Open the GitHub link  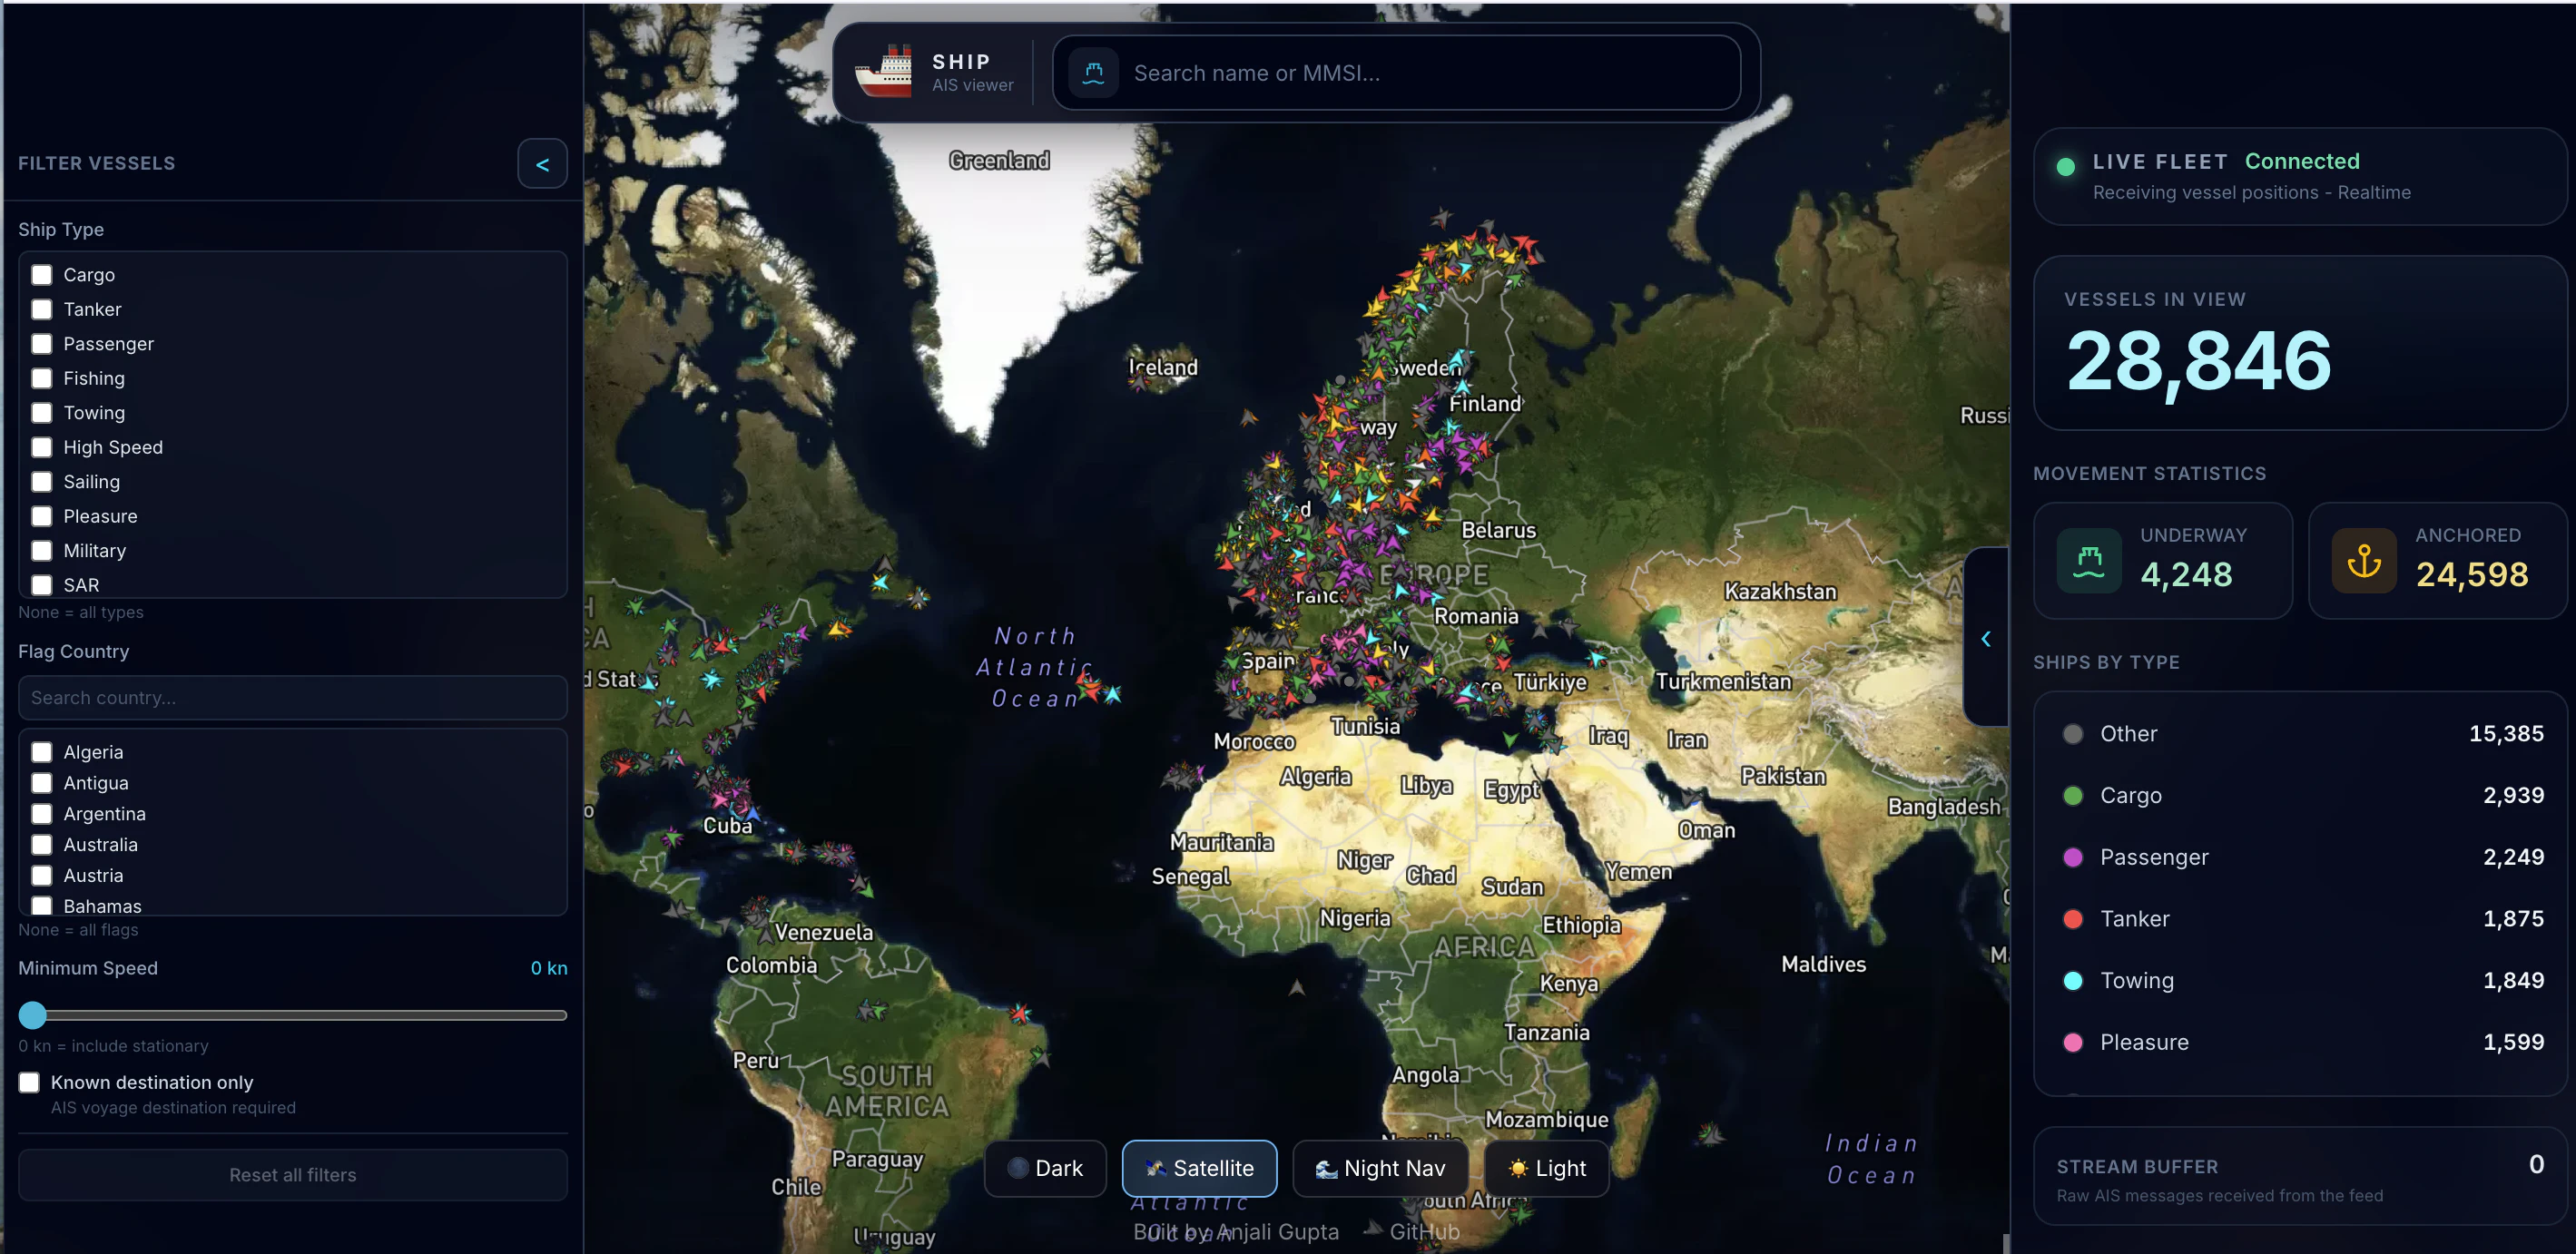[x=1424, y=1232]
